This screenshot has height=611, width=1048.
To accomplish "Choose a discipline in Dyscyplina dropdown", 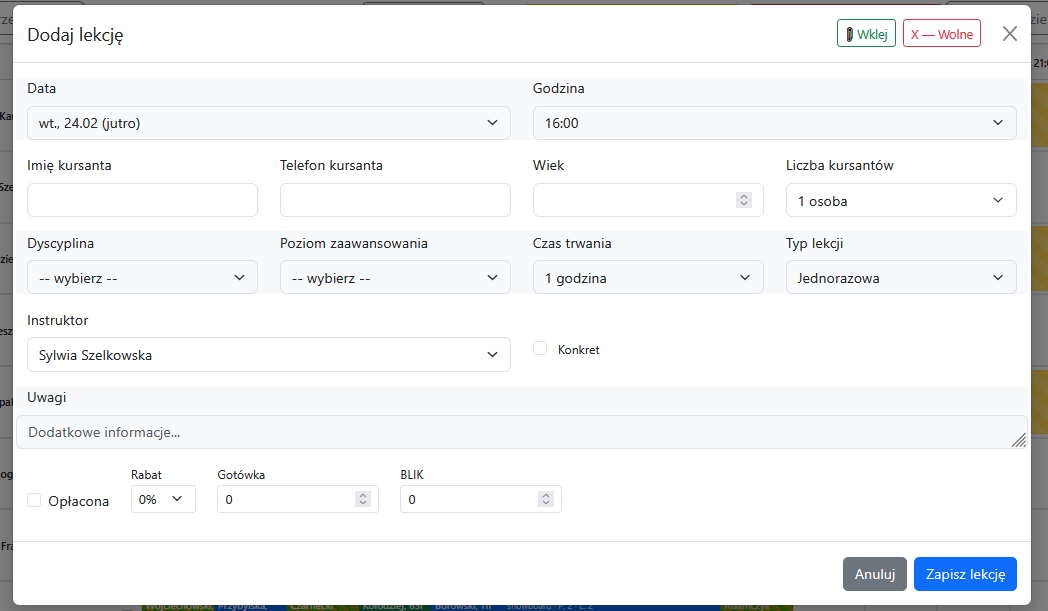I will coord(142,277).
